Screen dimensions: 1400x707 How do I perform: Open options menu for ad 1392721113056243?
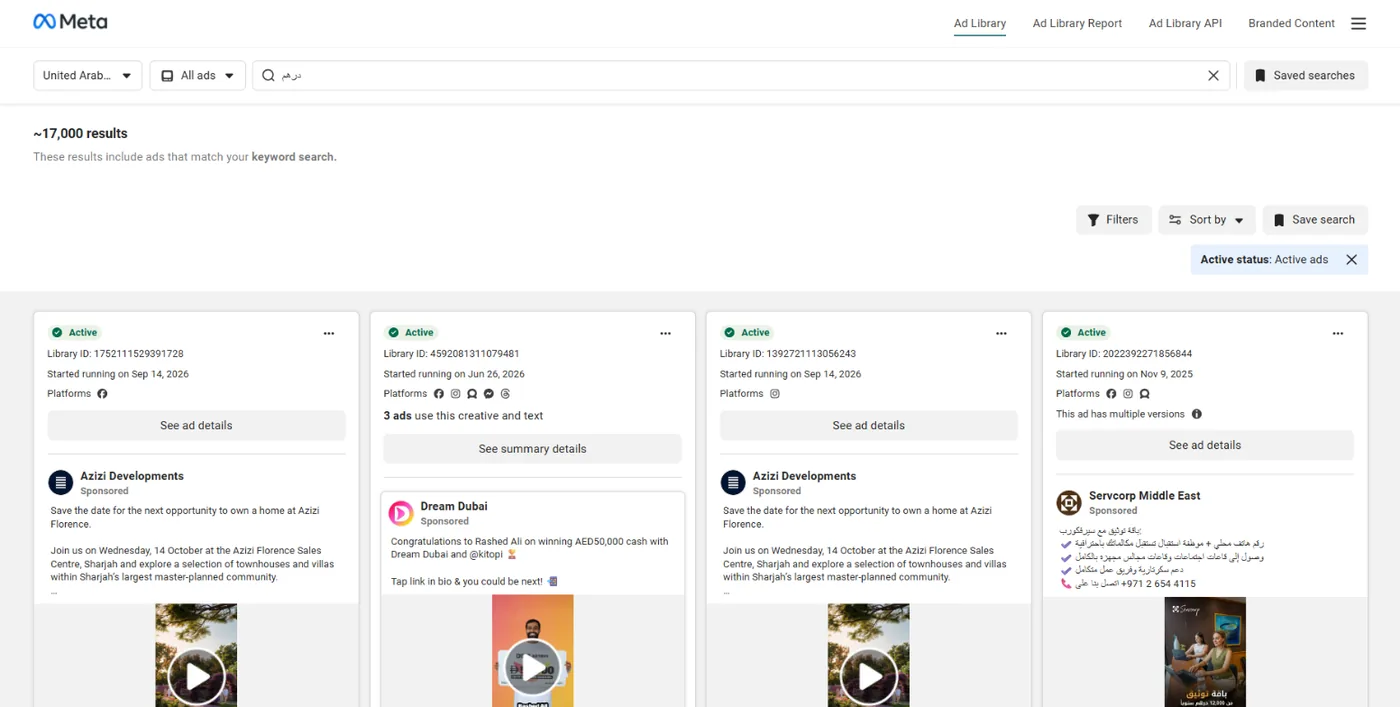click(1001, 333)
